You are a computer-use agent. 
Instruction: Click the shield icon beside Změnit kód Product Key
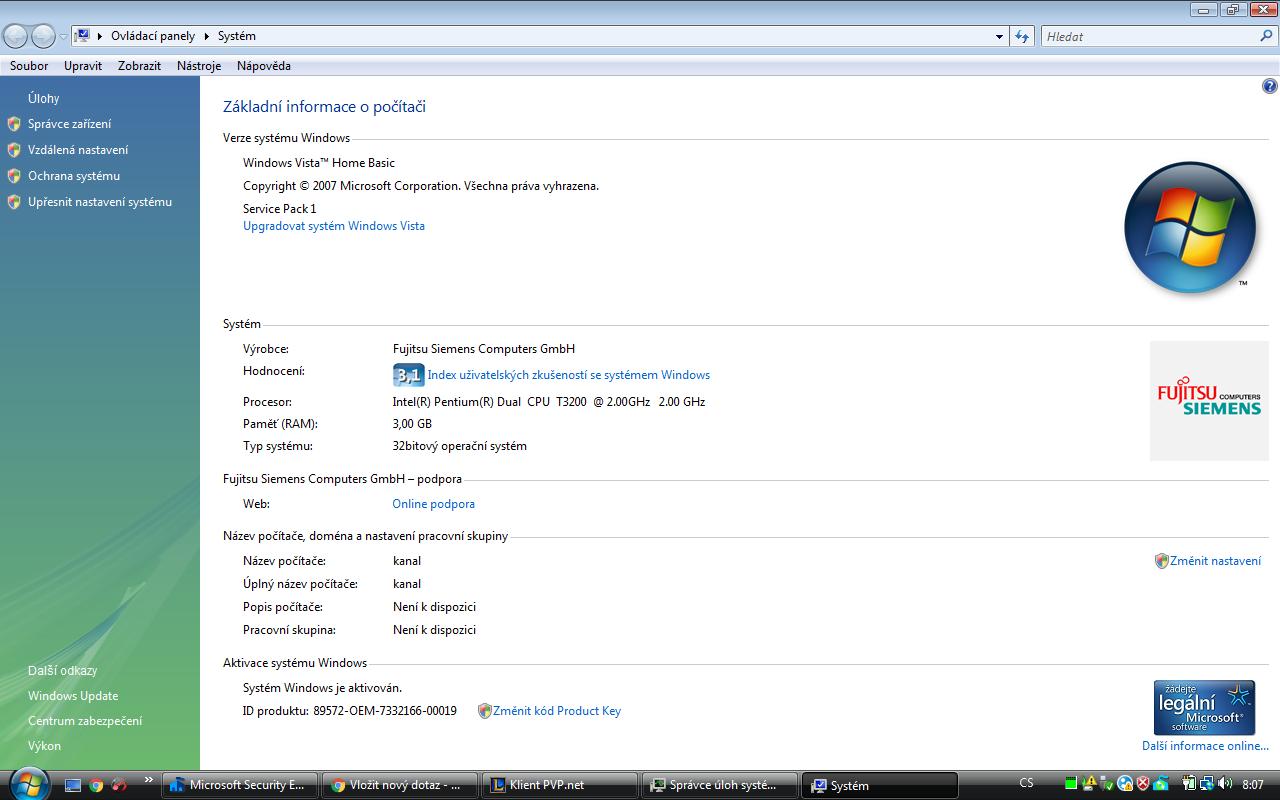485,711
